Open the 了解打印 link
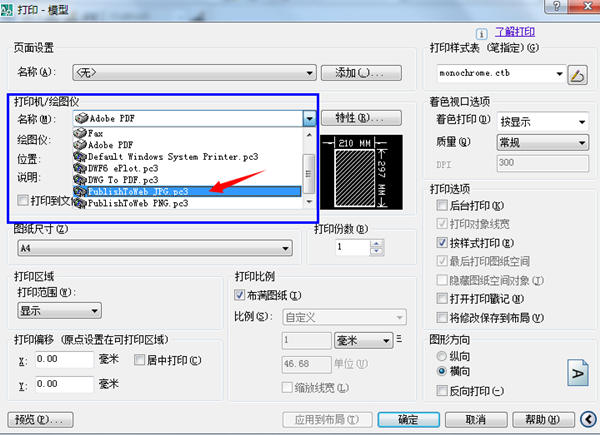Viewport: 600px width, 435px height. [x=515, y=32]
